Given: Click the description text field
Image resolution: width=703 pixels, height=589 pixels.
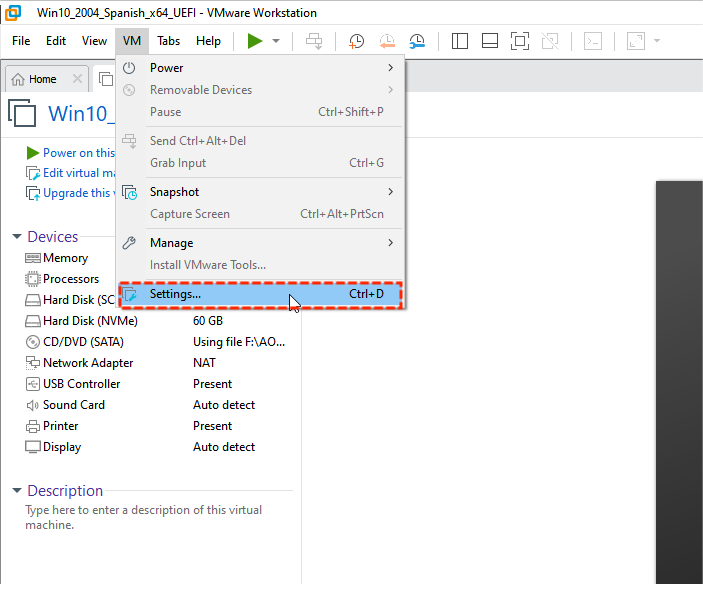Looking at the screenshot, I should [143, 517].
